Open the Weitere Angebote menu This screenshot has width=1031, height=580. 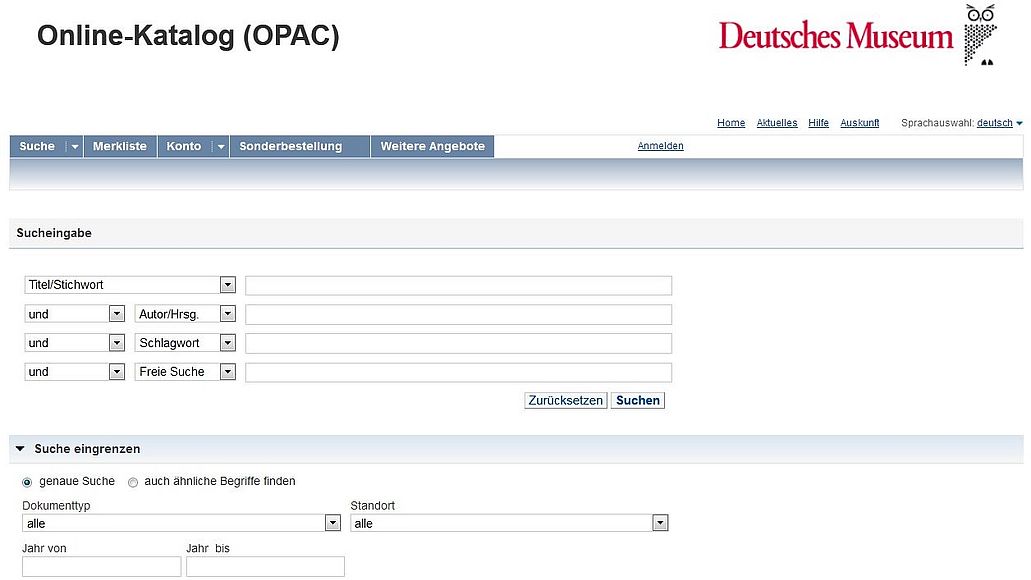[x=432, y=146]
